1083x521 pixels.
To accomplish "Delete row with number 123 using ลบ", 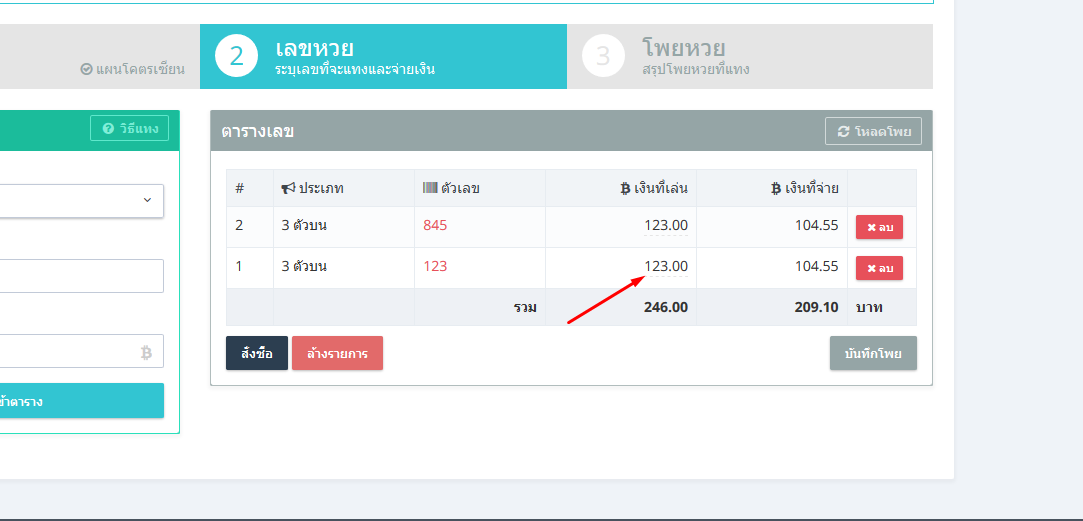I will [879, 268].
